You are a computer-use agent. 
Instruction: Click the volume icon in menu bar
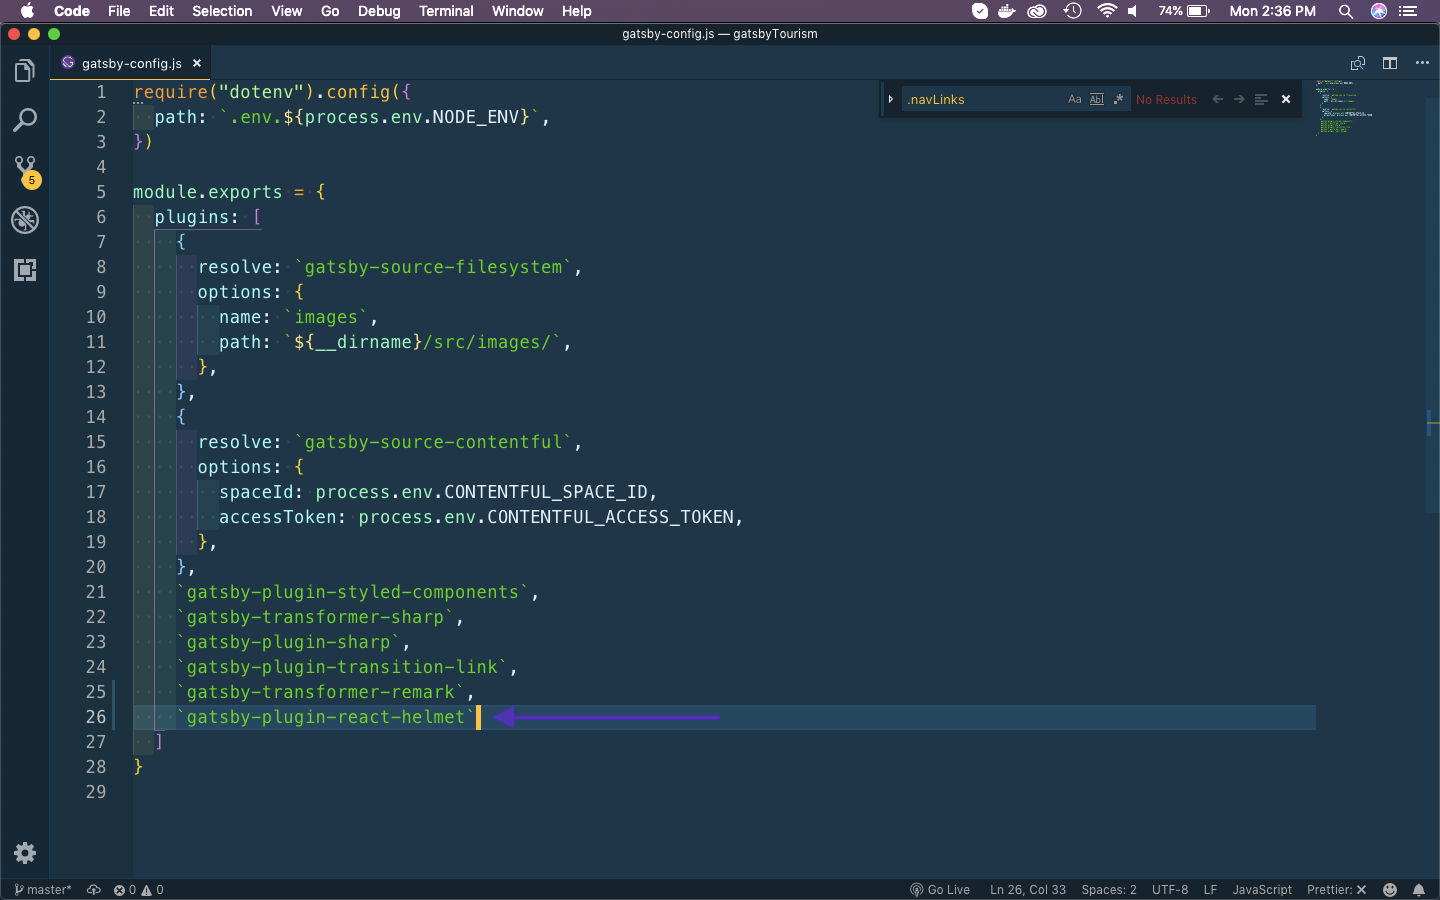click(x=1133, y=11)
